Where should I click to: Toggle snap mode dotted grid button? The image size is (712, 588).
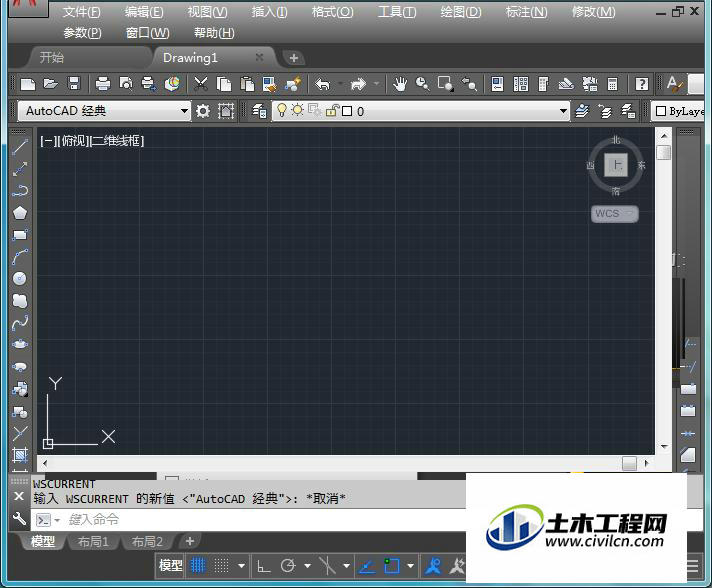[x=222, y=566]
